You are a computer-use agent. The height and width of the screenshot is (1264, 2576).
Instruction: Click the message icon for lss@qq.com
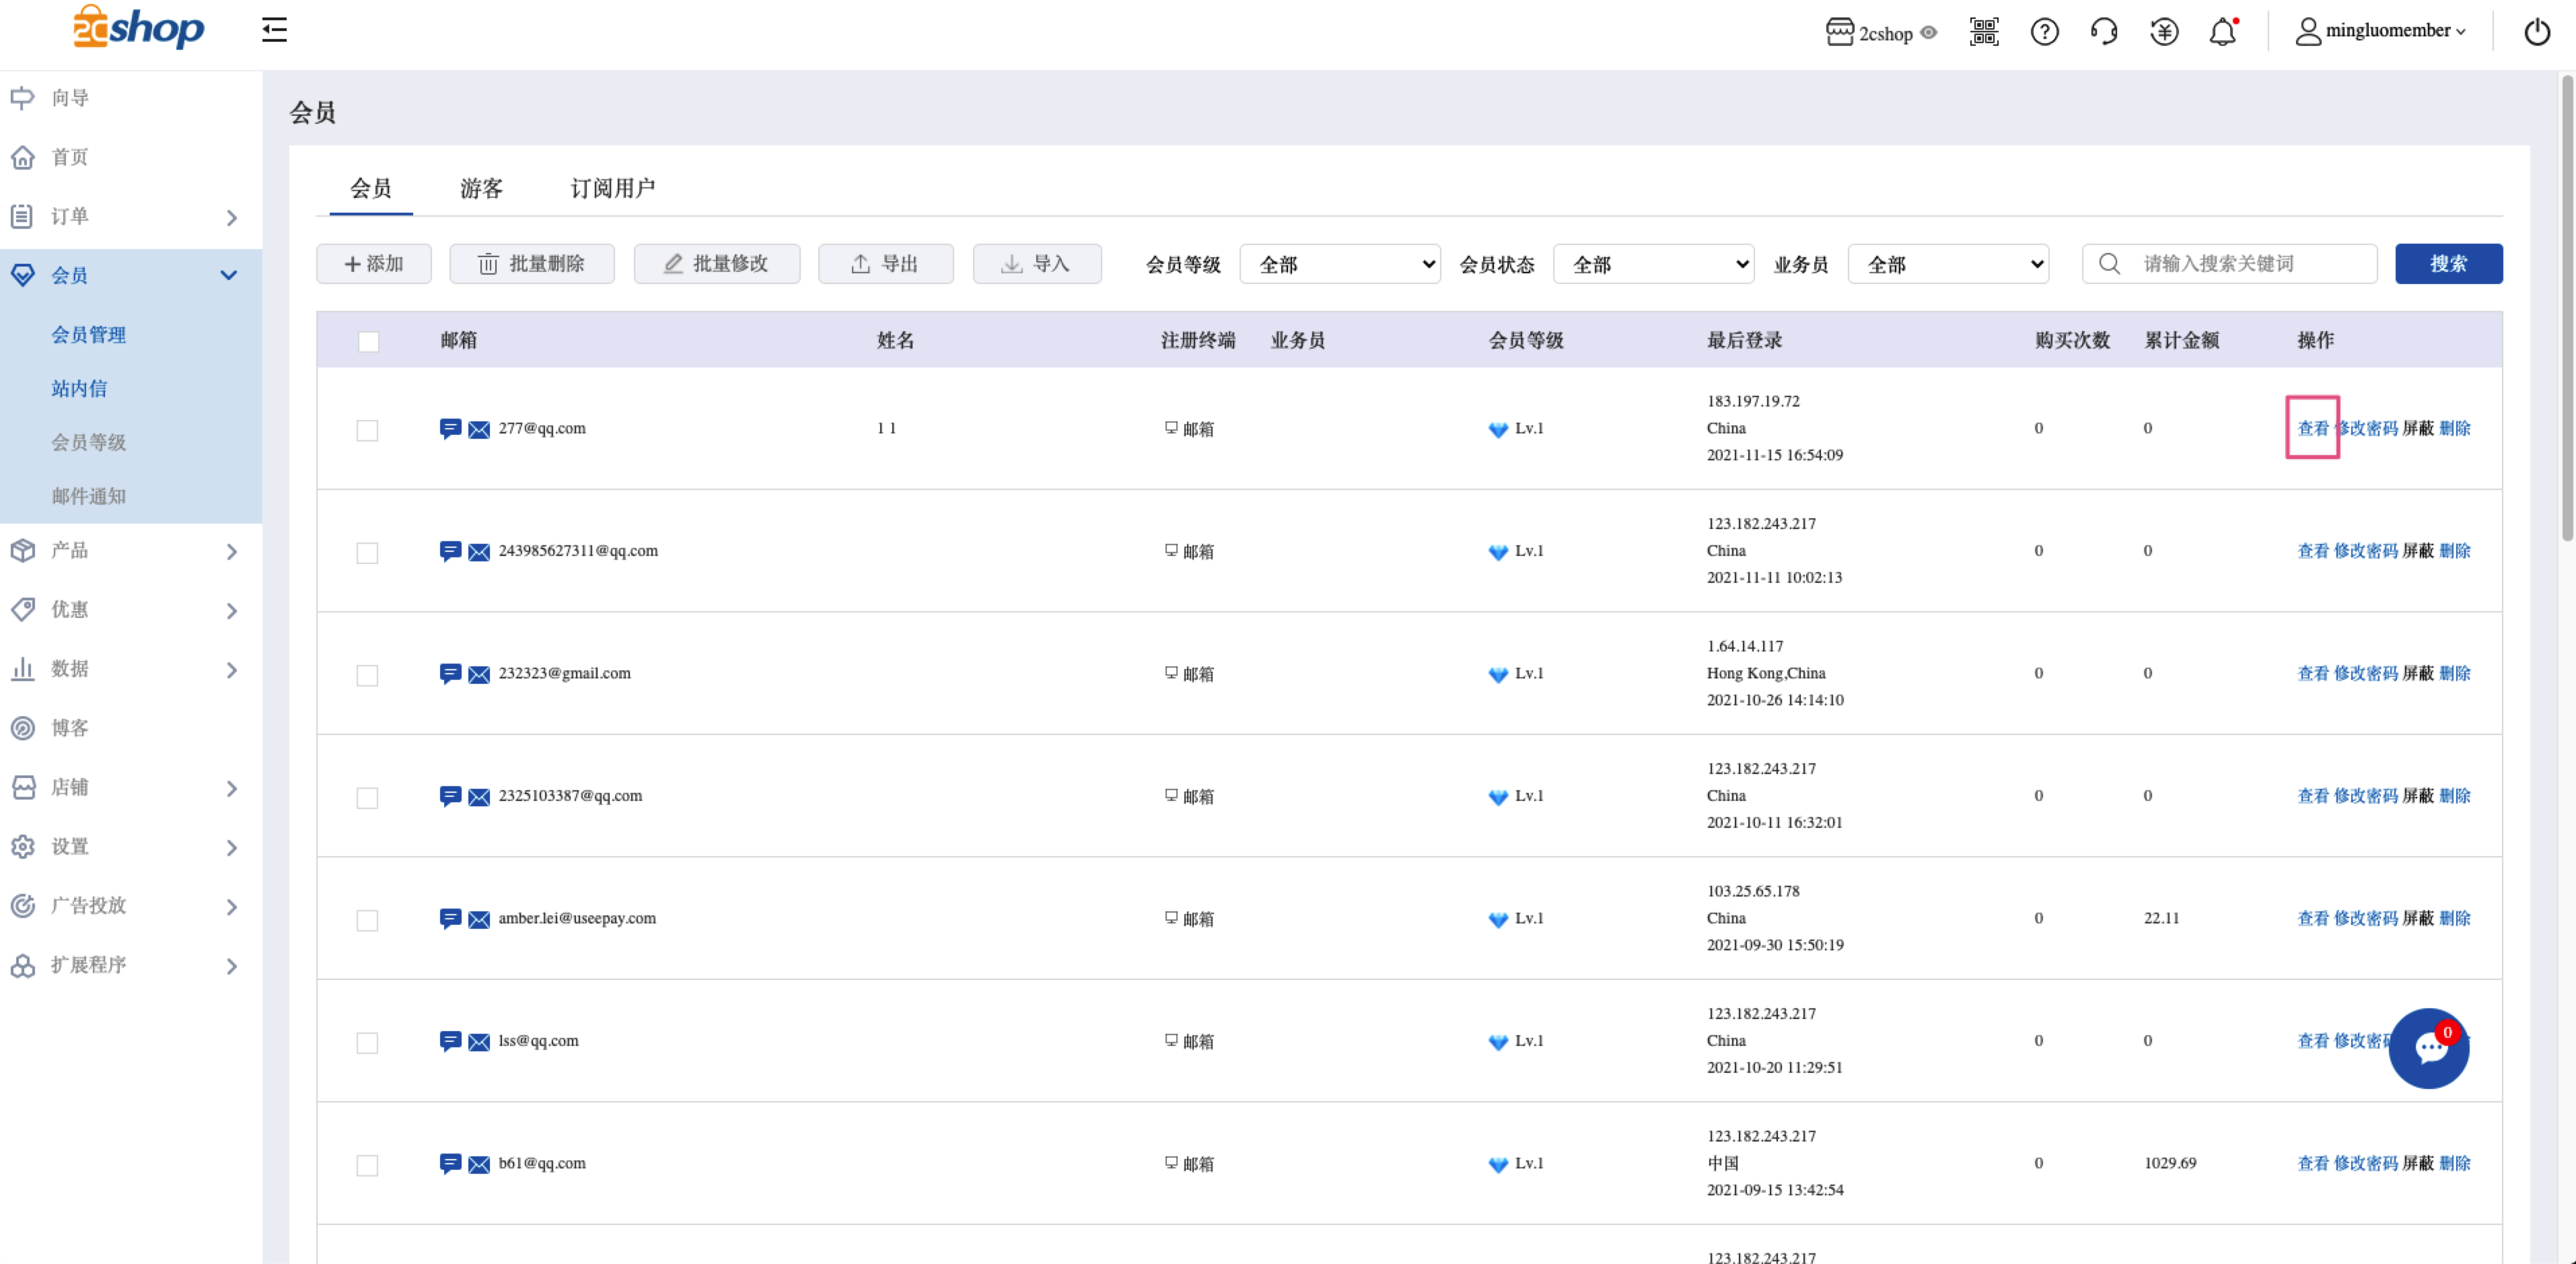(450, 1041)
